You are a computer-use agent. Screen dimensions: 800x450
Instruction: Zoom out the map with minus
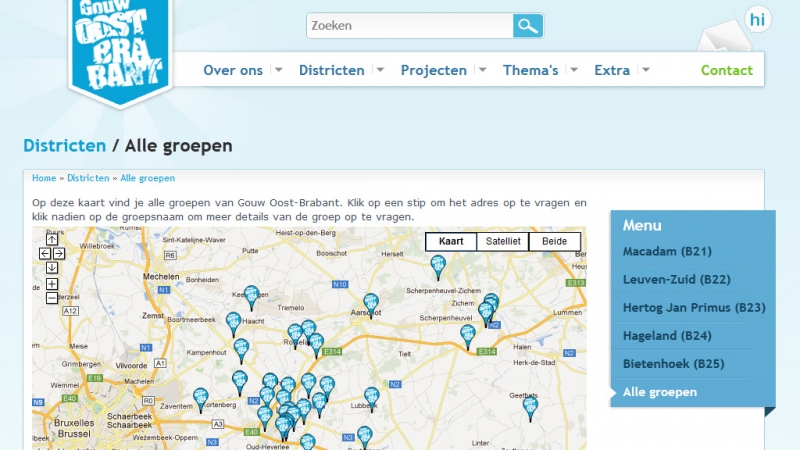[52, 298]
